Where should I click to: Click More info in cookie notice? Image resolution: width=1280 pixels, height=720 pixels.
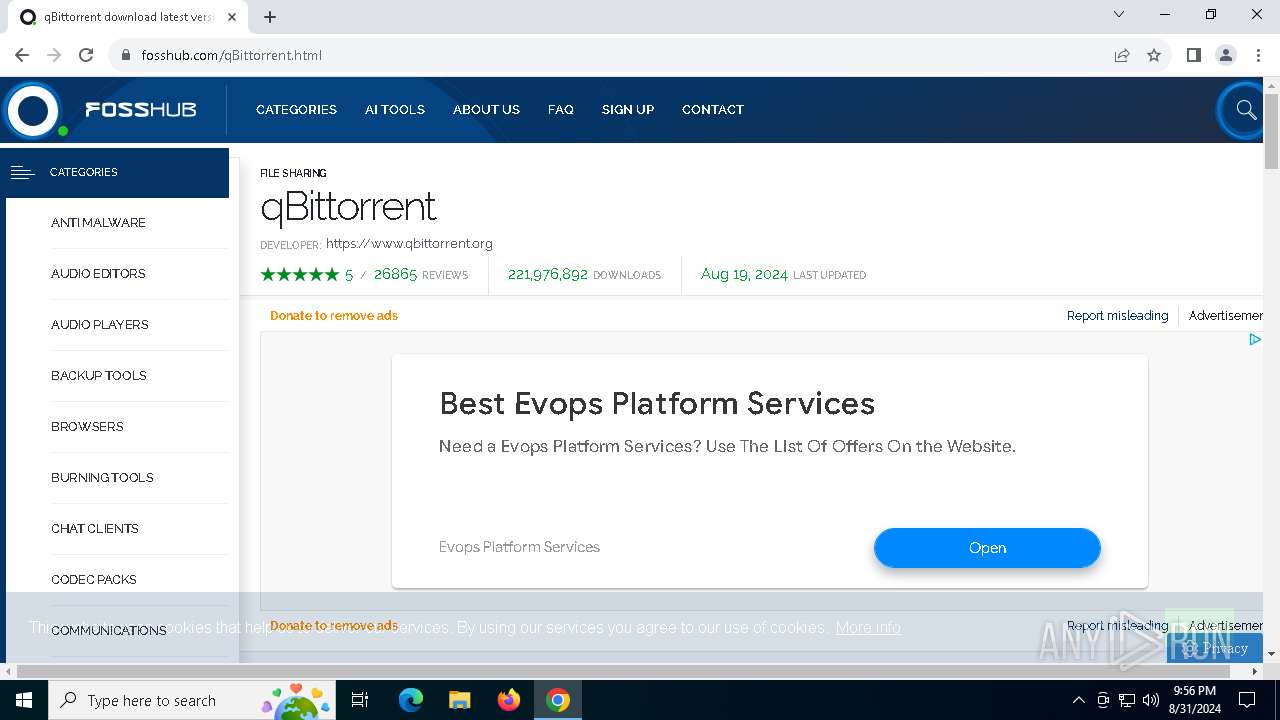868,628
